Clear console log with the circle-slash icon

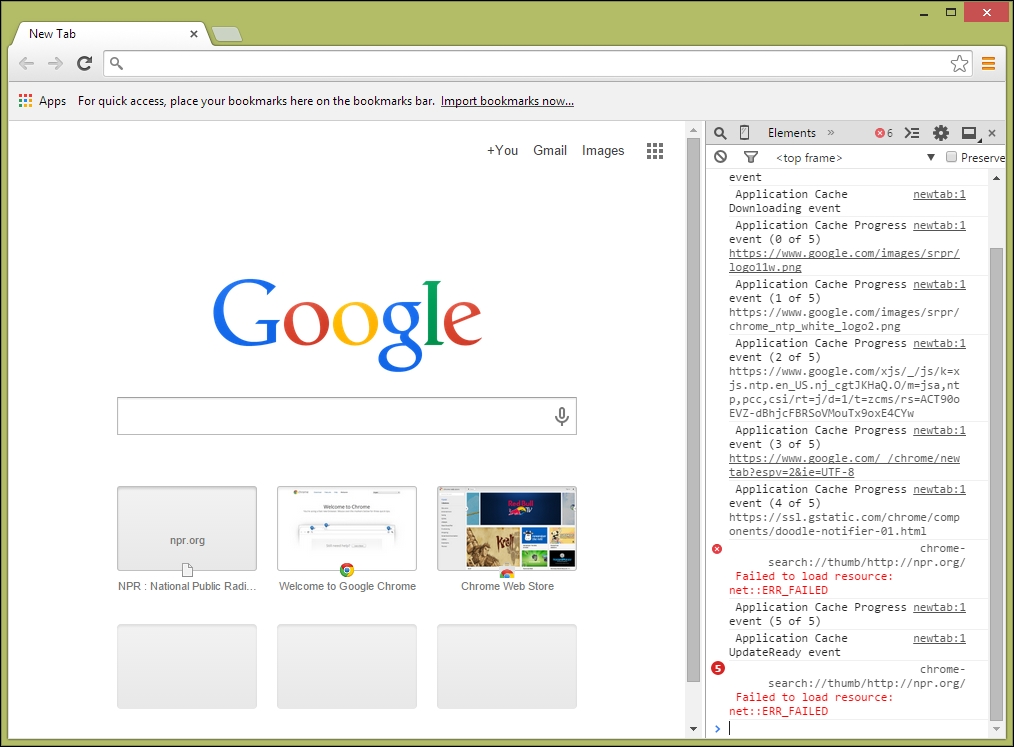pyautogui.click(x=720, y=157)
